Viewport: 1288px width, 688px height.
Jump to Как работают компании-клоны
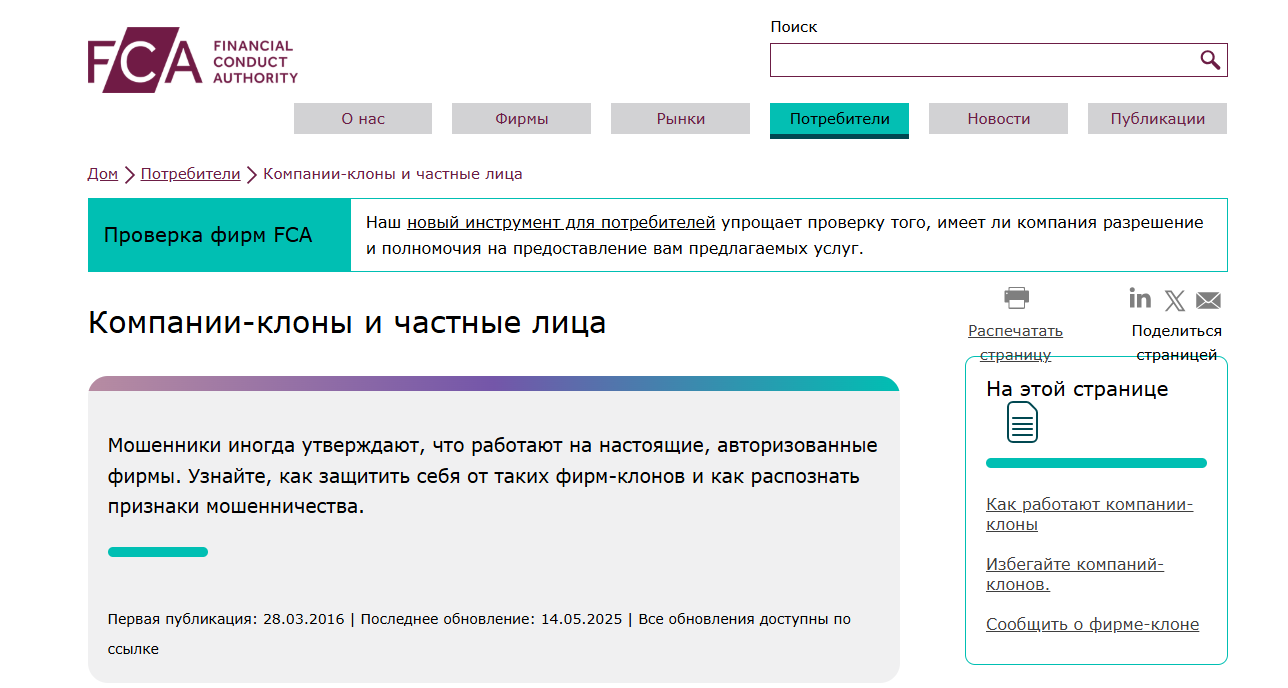(x=1089, y=514)
